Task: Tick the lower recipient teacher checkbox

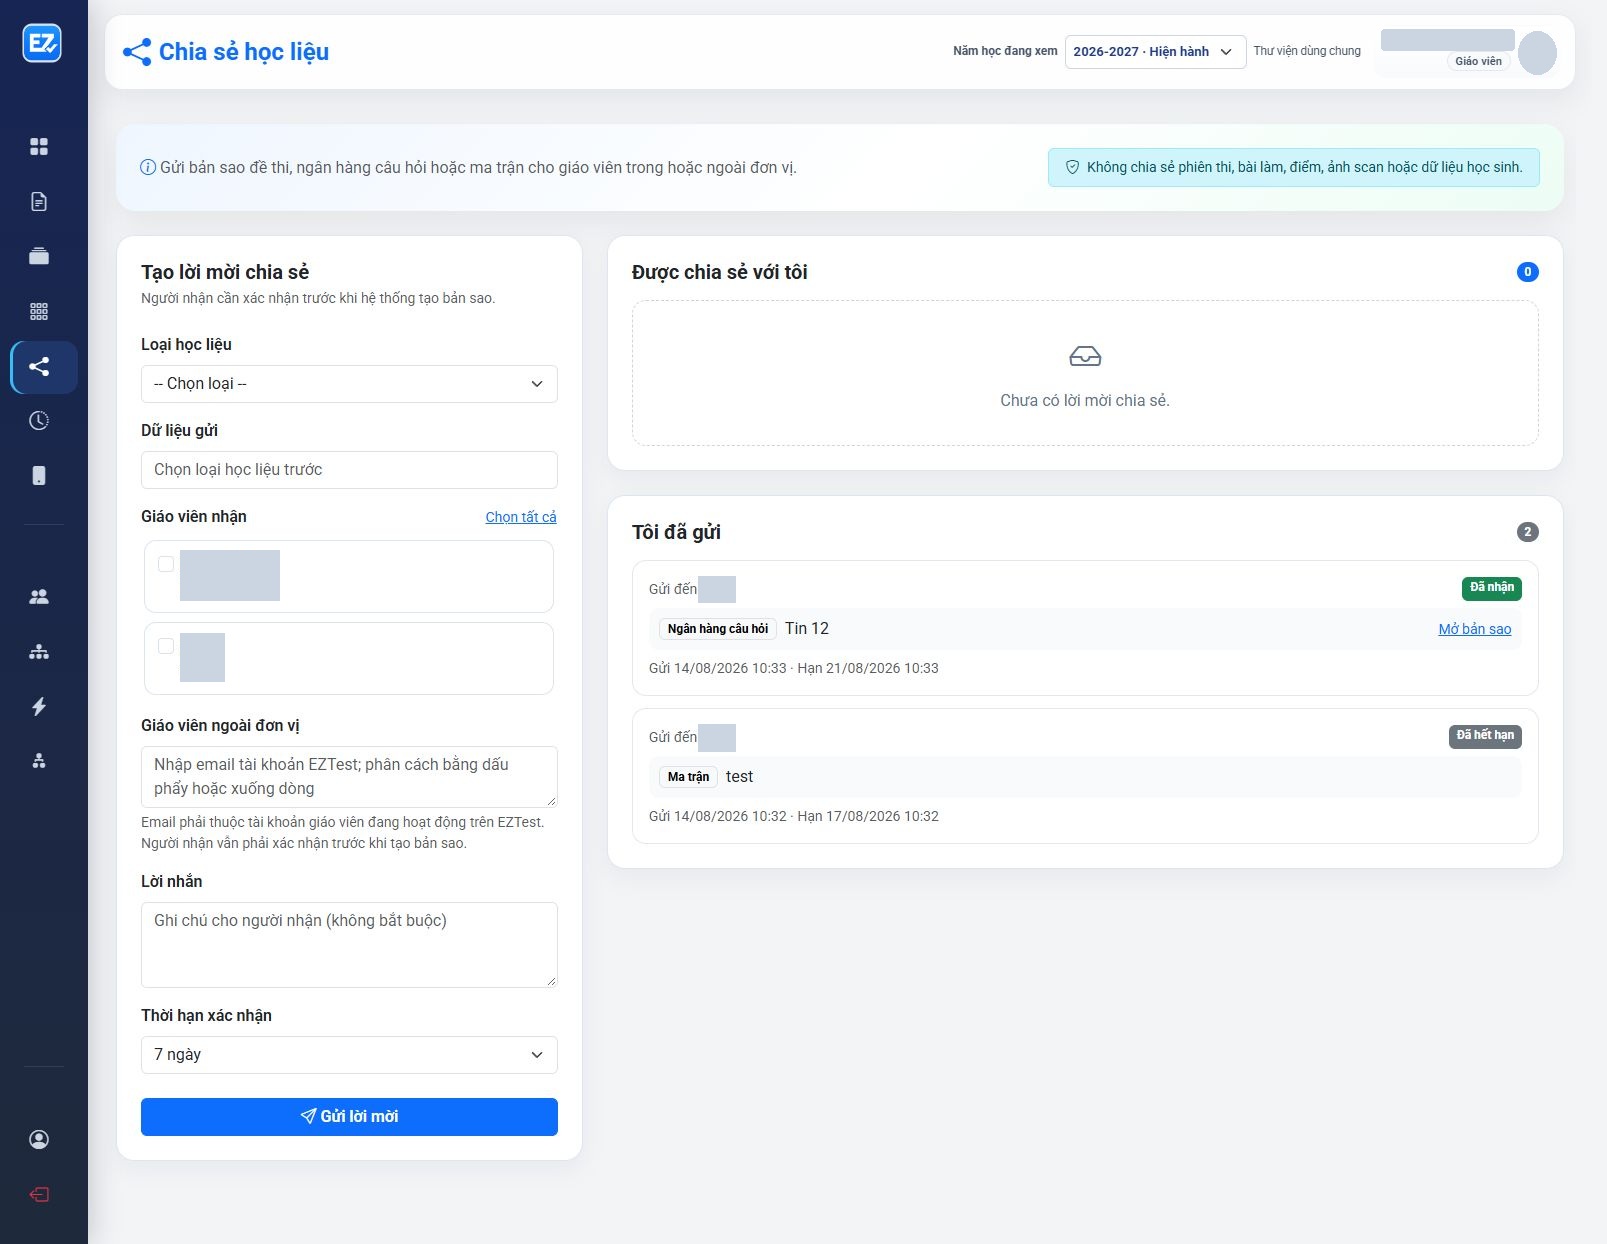Action: pos(166,646)
